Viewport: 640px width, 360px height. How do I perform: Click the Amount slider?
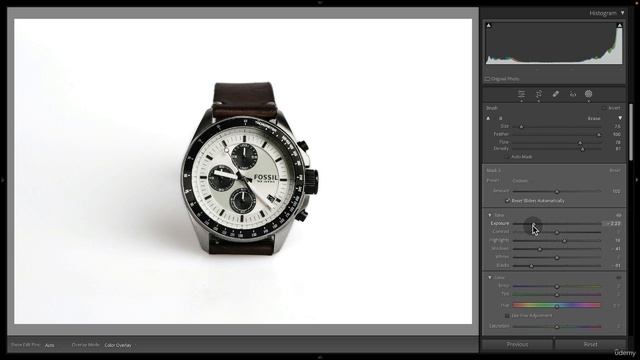[x=556, y=191]
